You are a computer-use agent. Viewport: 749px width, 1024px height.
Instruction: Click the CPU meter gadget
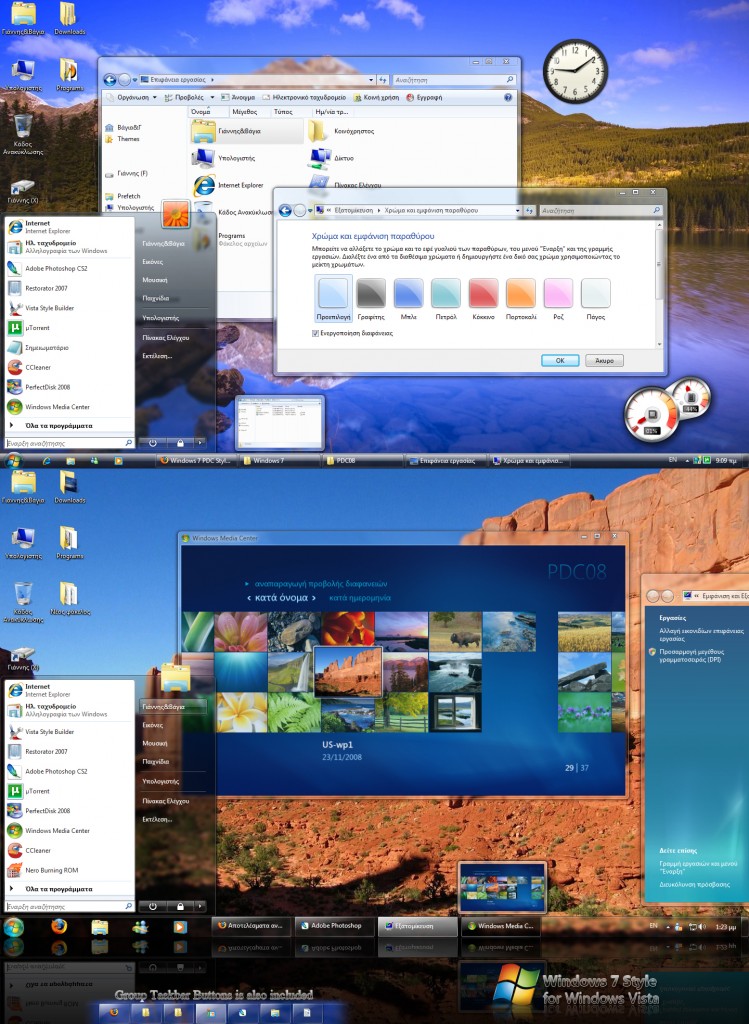click(650, 414)
